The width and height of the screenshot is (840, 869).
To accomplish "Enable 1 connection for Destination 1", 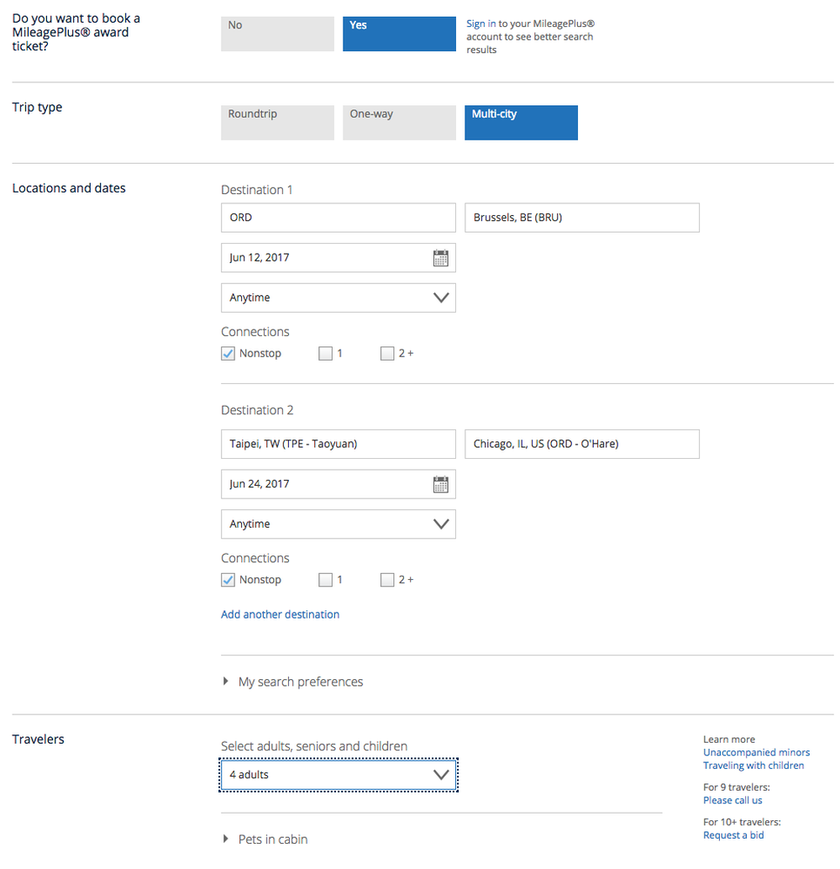I will click(325, 354).
